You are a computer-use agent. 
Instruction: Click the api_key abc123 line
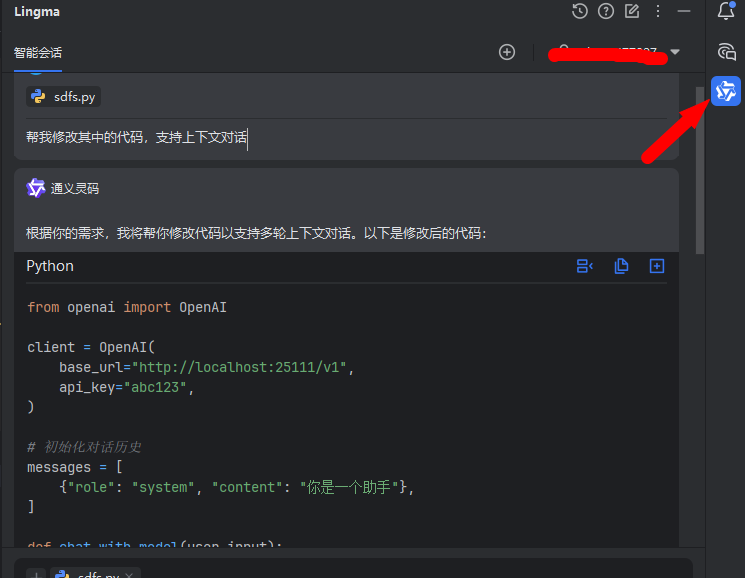[126, 387]
